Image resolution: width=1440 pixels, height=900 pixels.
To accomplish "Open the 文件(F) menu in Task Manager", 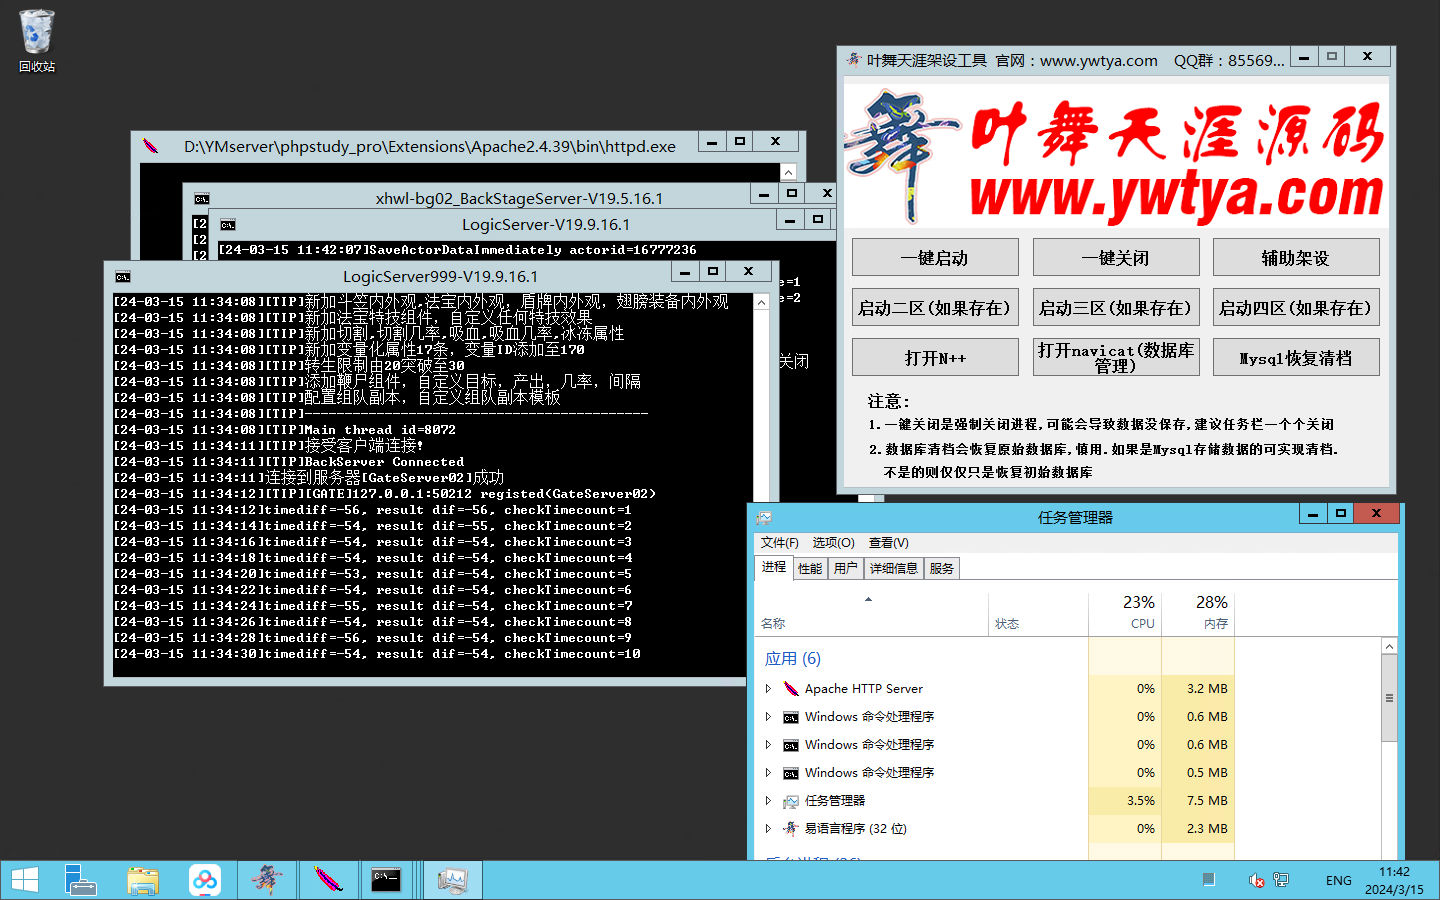I will pyautogui.click(x=780, y=543).
